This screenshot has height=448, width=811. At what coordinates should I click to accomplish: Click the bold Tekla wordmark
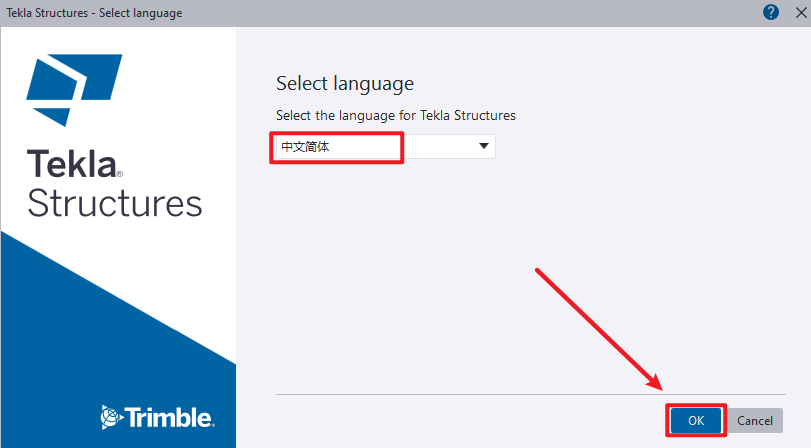[x=72, y=164]
